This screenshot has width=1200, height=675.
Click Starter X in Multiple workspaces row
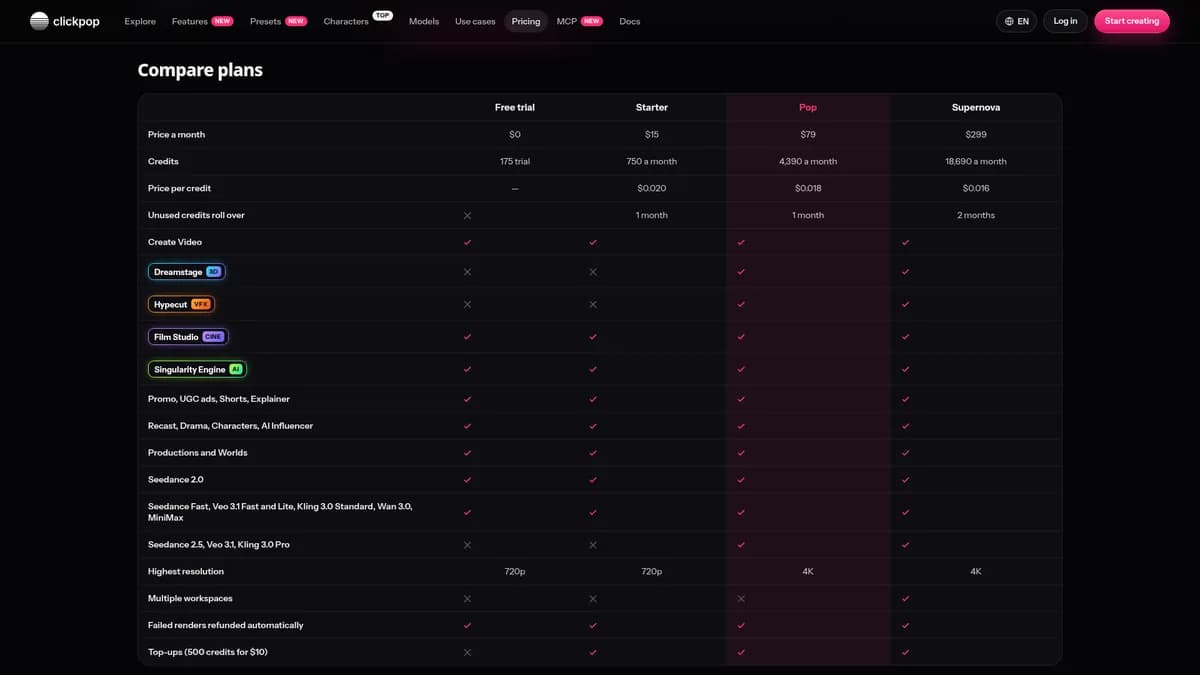[593, 599]
